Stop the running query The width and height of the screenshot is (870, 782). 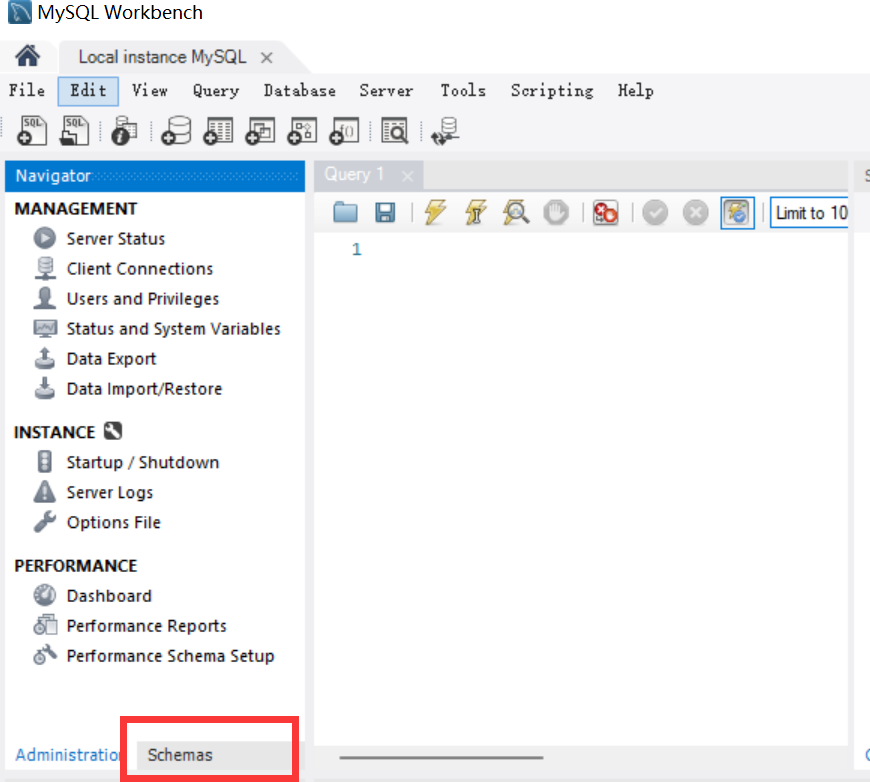(x=556, y=213)
